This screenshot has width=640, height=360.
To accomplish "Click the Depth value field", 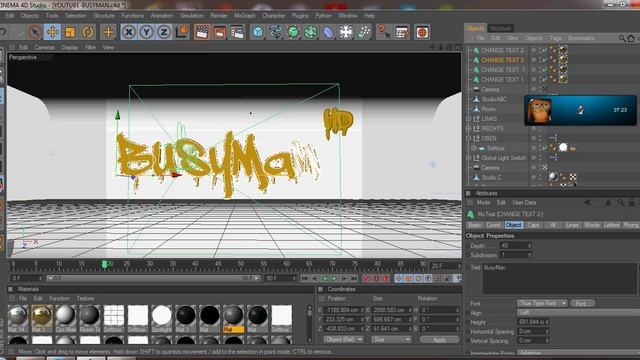I will click(516, 246).
